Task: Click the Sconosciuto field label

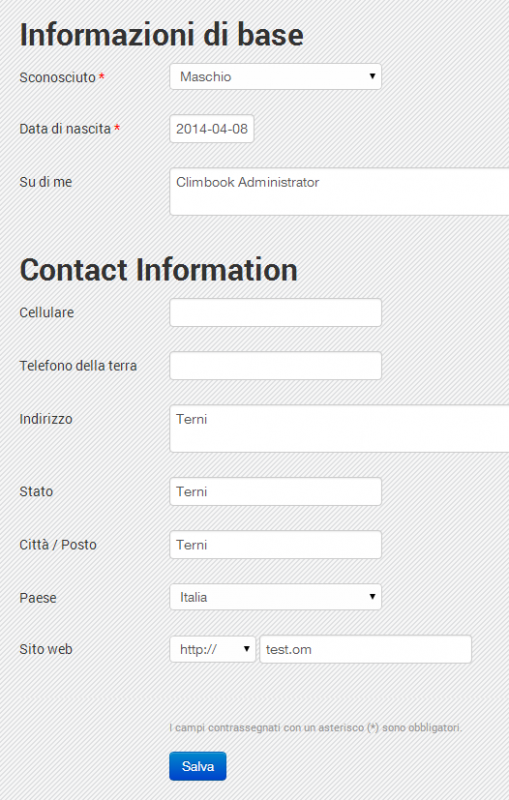Action: tap(58, 78)
